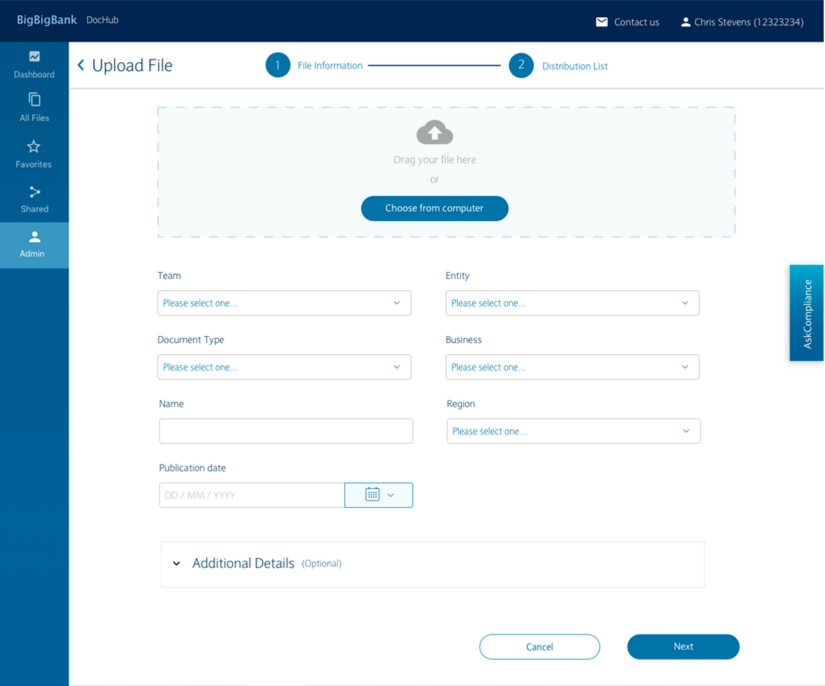Viewport: 825px width, 686px height.
Task: Click the BigBigBank logo
Action: (47, 20)
